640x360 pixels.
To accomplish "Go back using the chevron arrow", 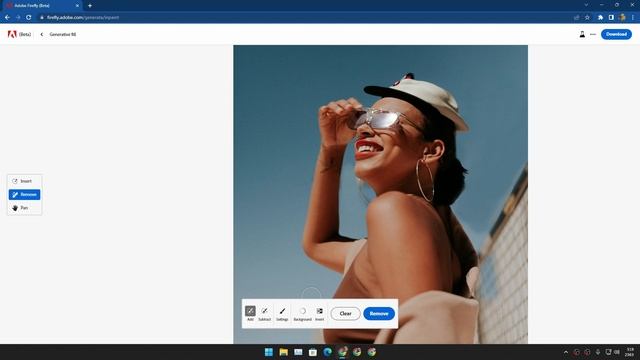I will [x=42, y=34].
